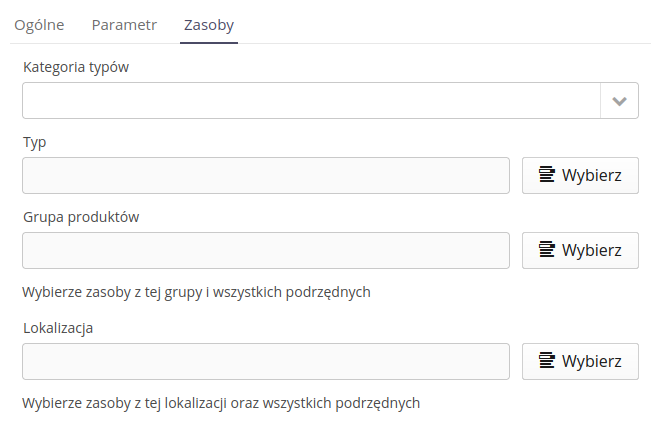658x441 pixels.
Task: Open the Parametr tab
Action: [124, 25]
